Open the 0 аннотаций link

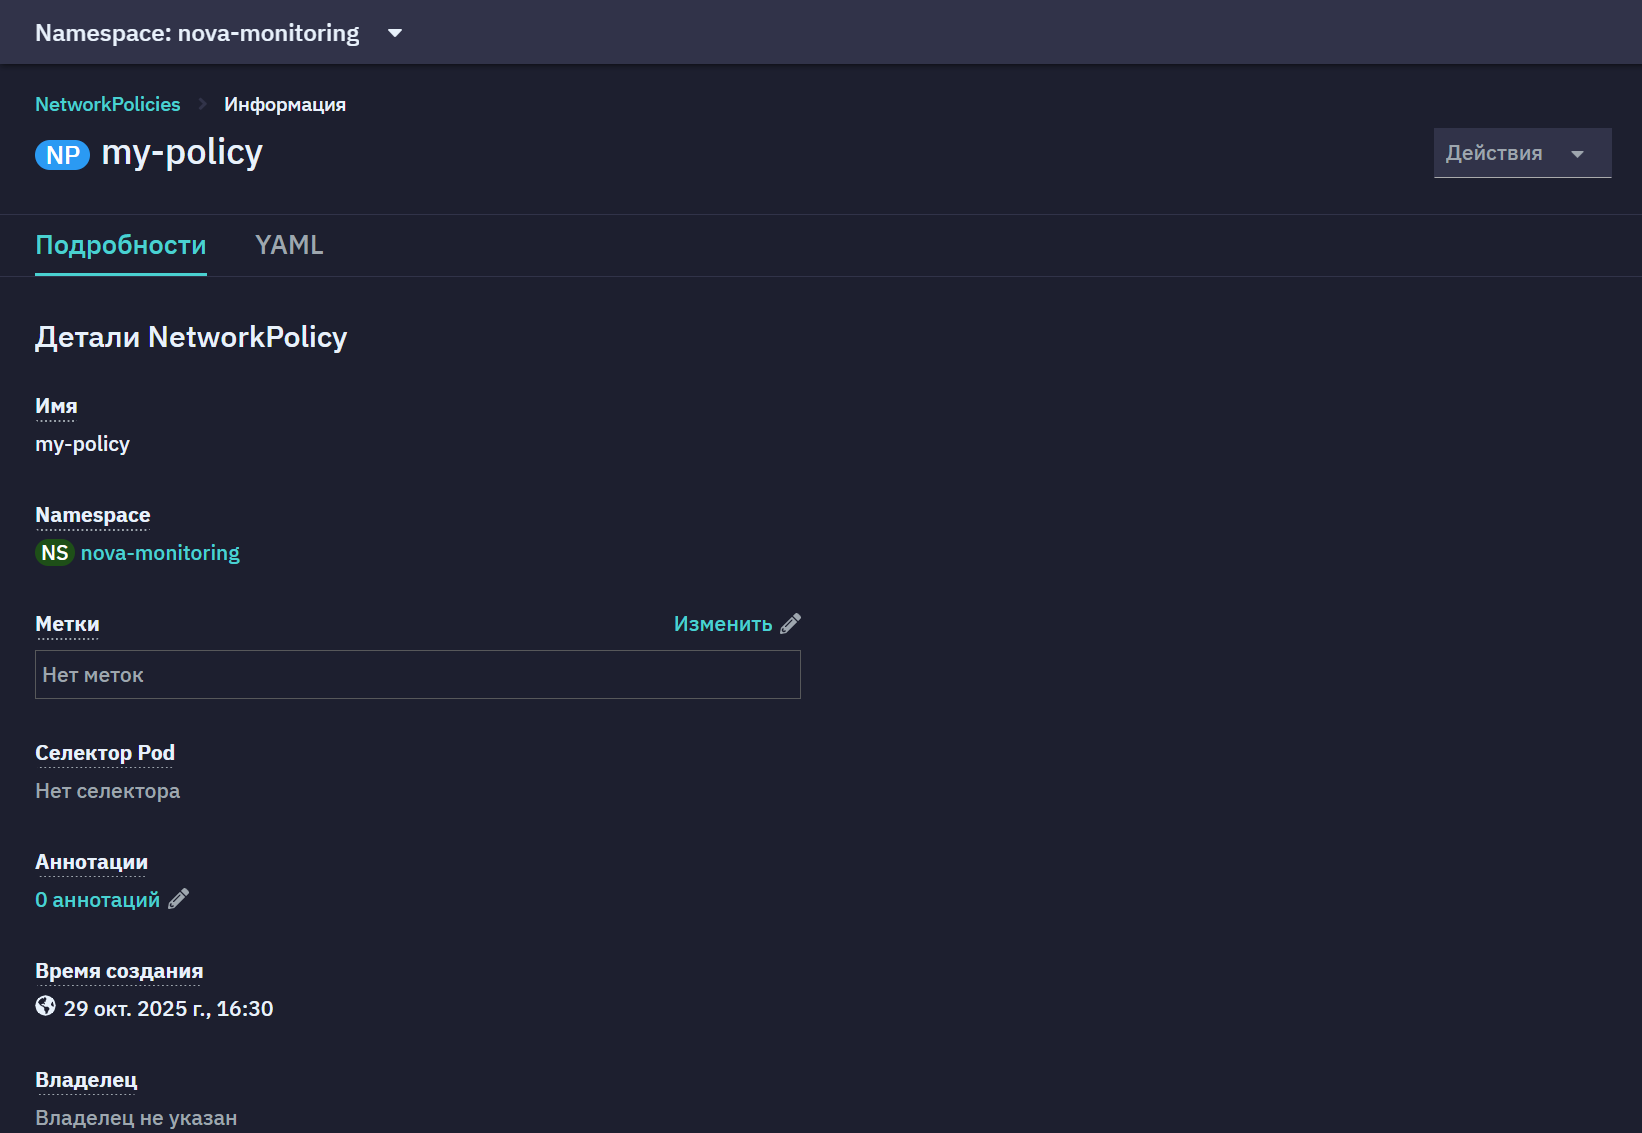[97, 900]
